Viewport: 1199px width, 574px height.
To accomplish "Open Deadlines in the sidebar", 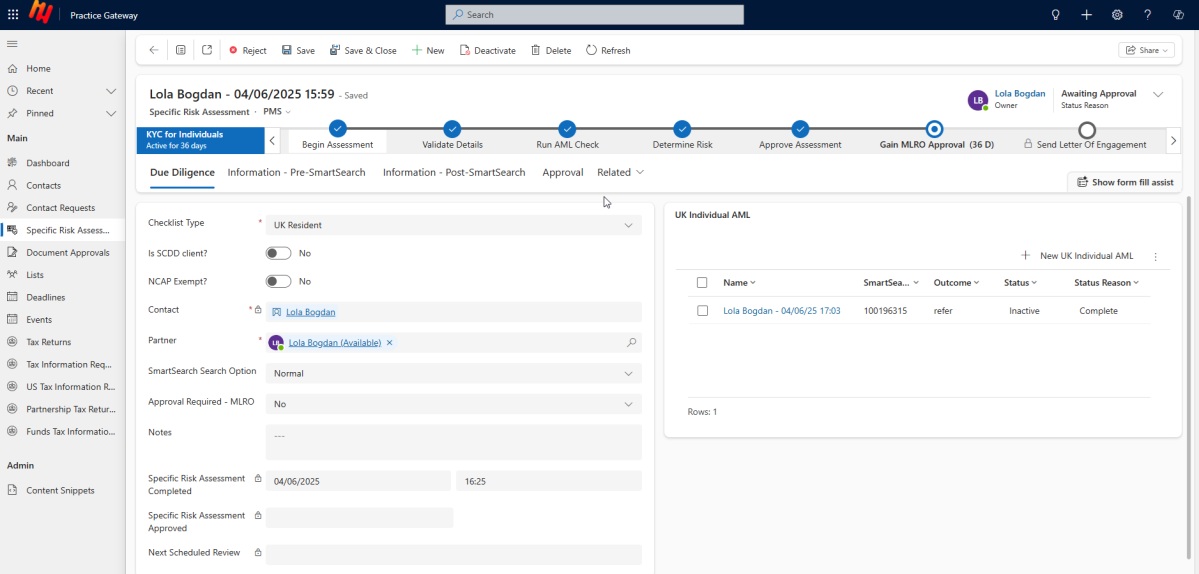I will pyautogui.click(x=45, y=297).
